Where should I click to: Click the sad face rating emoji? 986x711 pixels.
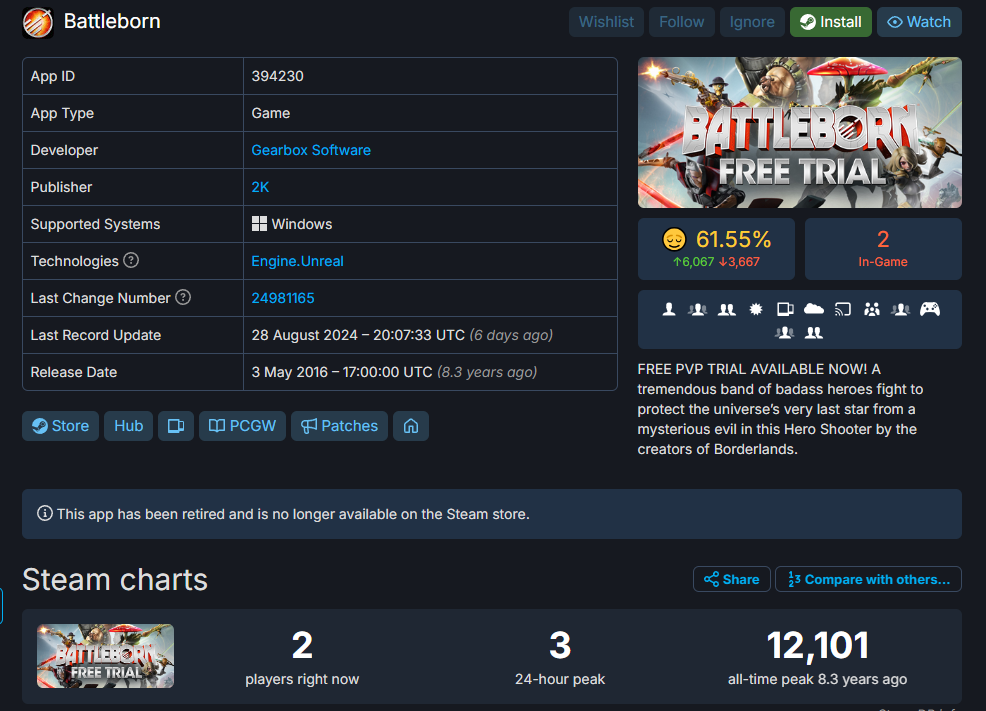point(674,240)
